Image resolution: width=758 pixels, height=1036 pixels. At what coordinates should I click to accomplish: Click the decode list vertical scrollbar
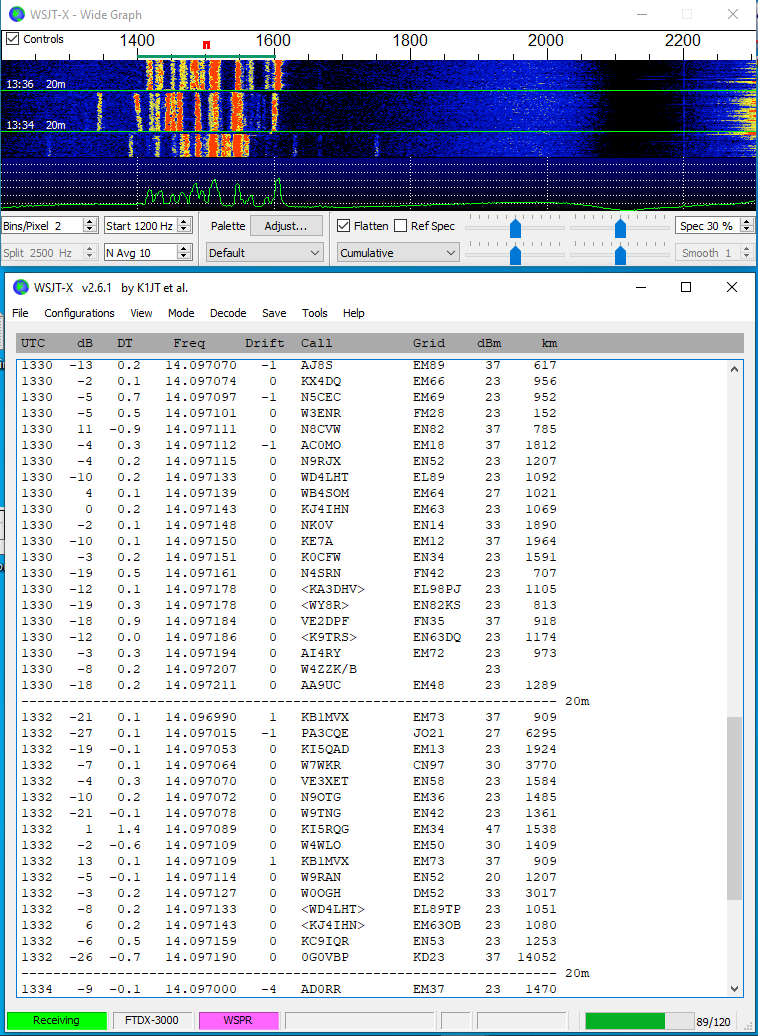click(x=734, y=810)
